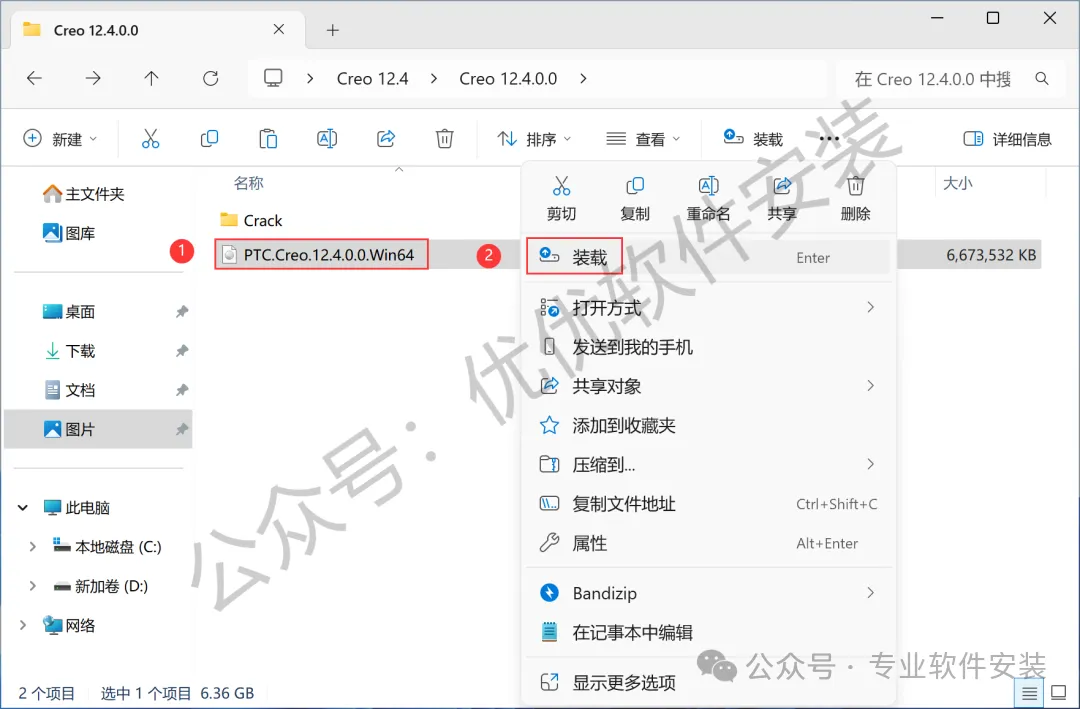Close the Creo 12.4.0.0 tab
1080x709 pixels.
[x=279, y=29]
